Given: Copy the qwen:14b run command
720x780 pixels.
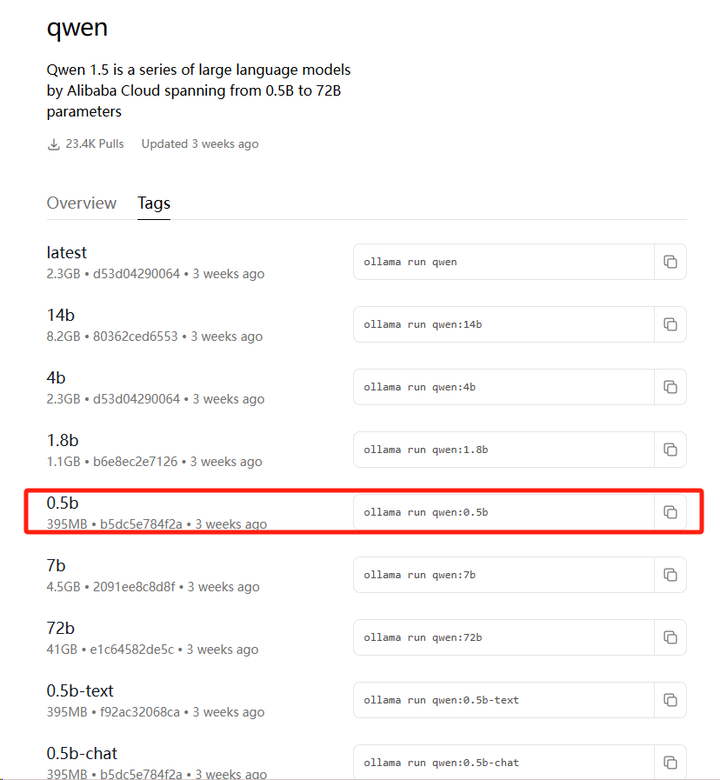Looking at the screenshot, I should 670,324.
